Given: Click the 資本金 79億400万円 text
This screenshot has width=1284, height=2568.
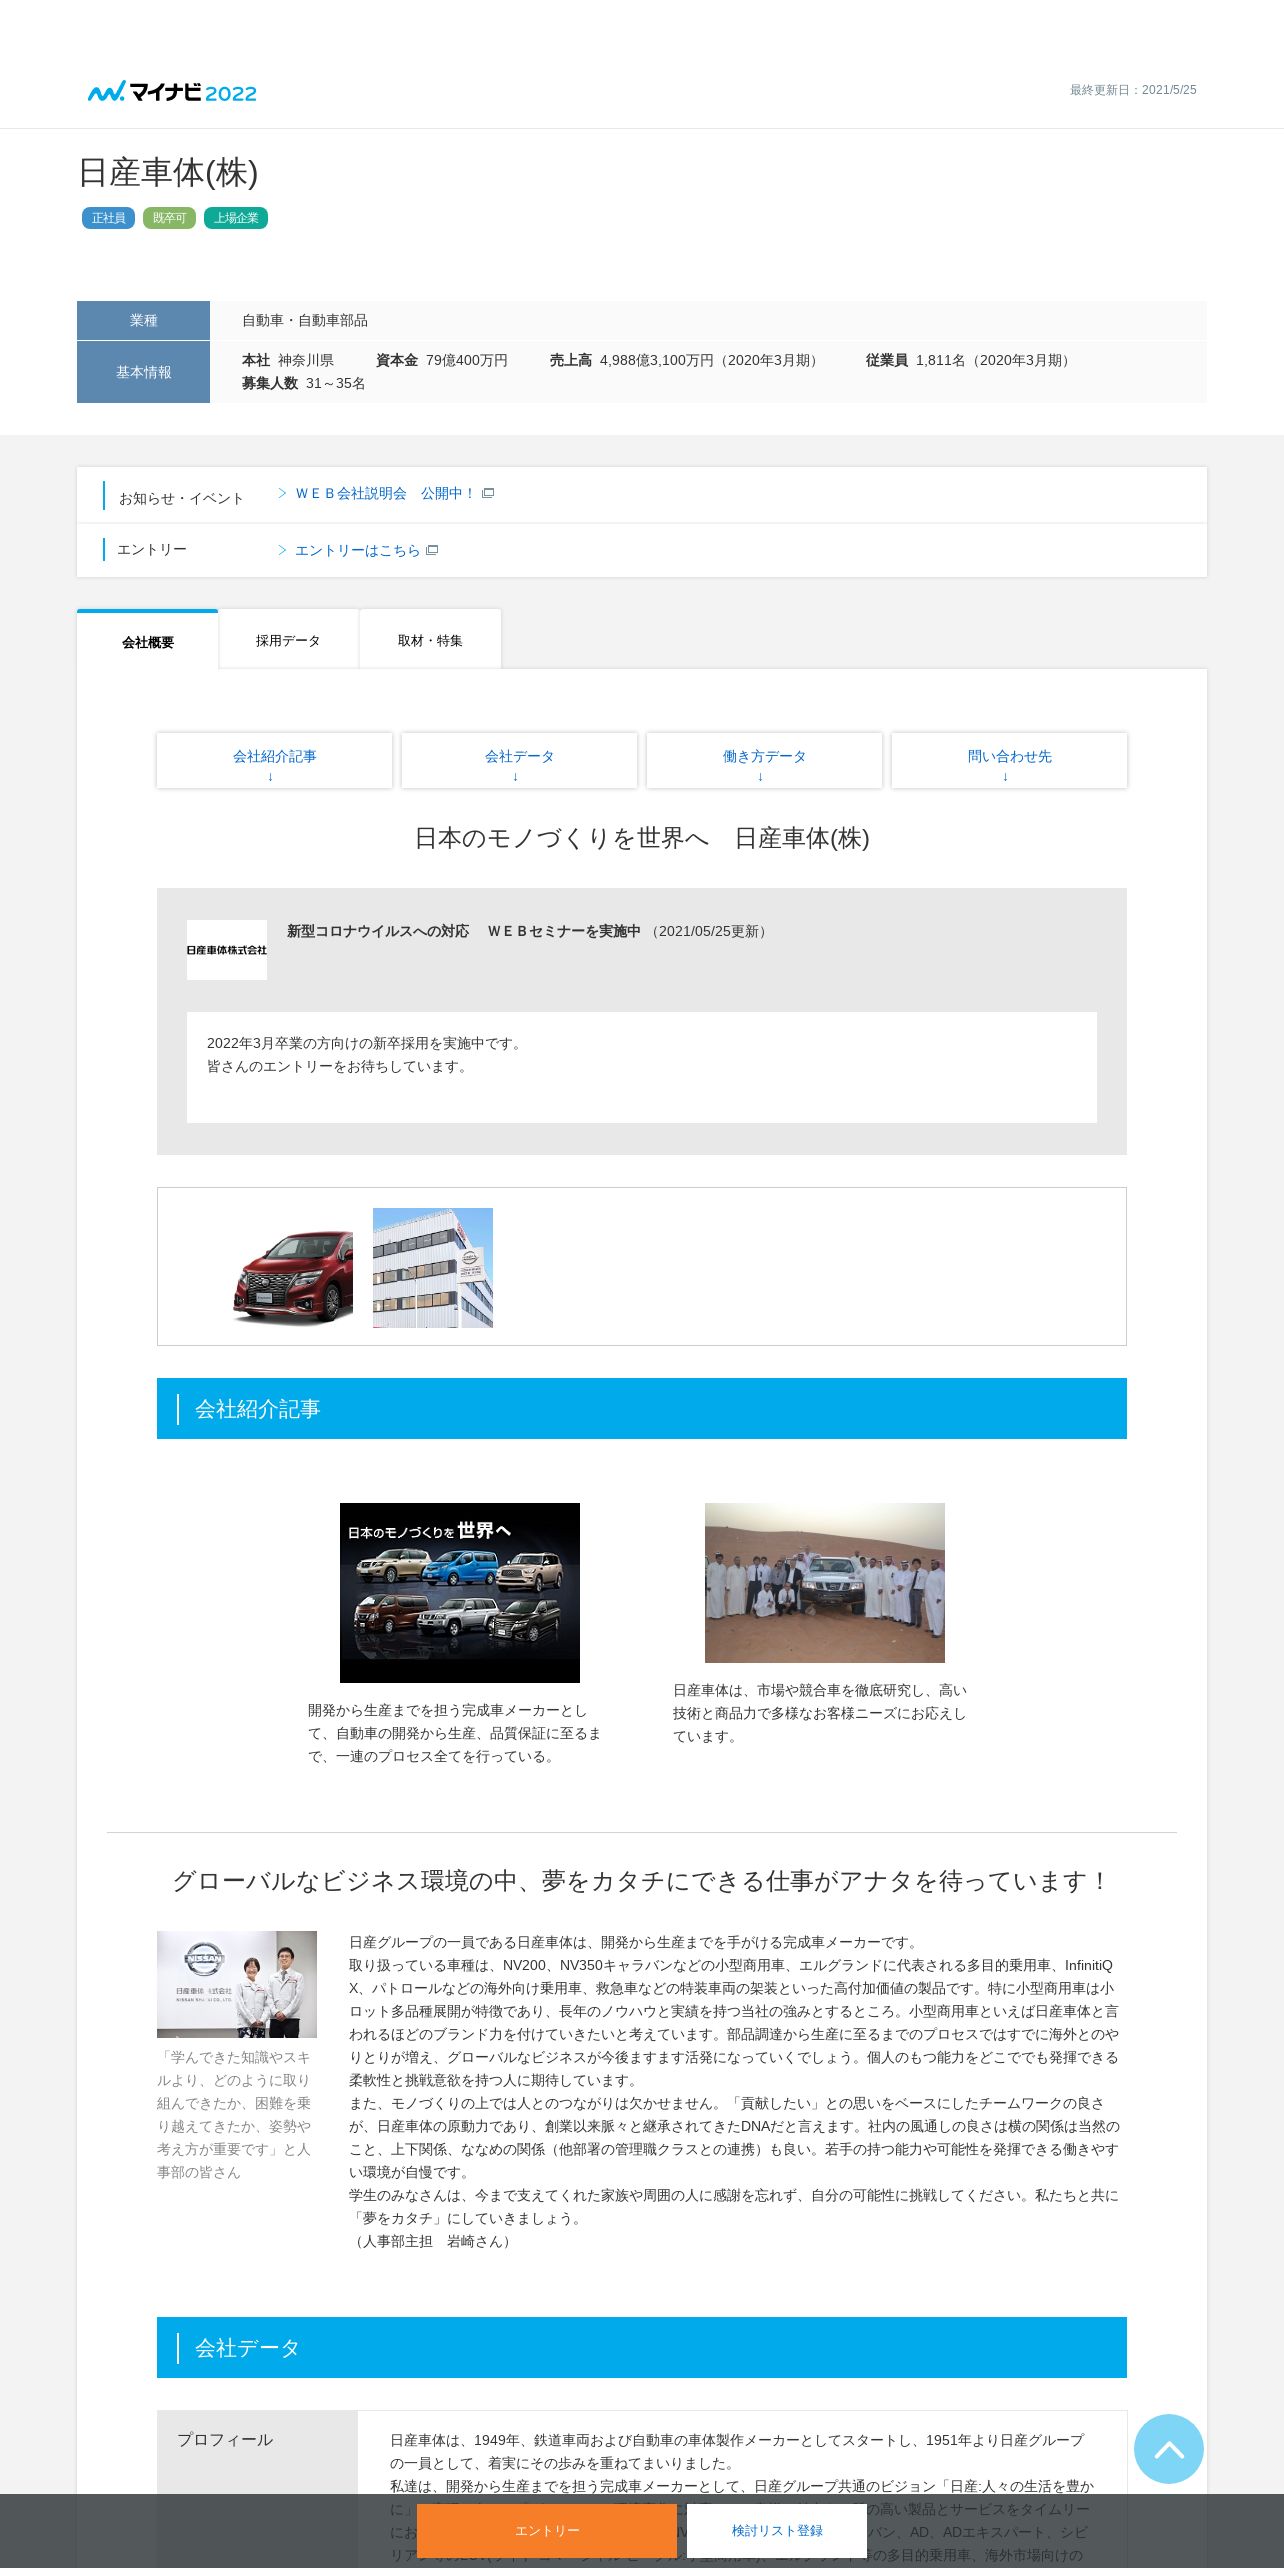Looking at the screenshot, I should (x=442, y=360).
